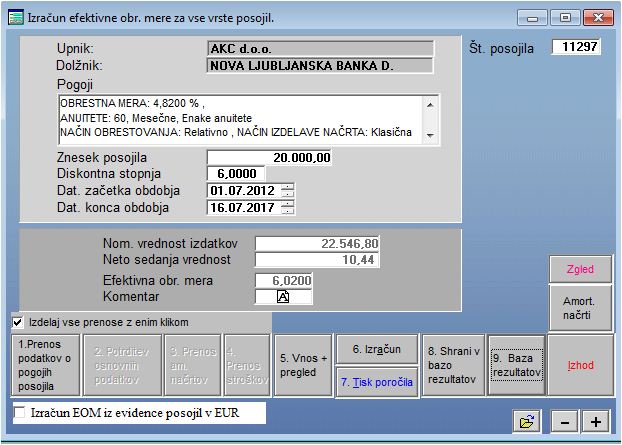Viewport: 622px width, 445px height.
Task: Click '8. Shrani v bazo rezultatov'
Action: click(x=452, y=366)
